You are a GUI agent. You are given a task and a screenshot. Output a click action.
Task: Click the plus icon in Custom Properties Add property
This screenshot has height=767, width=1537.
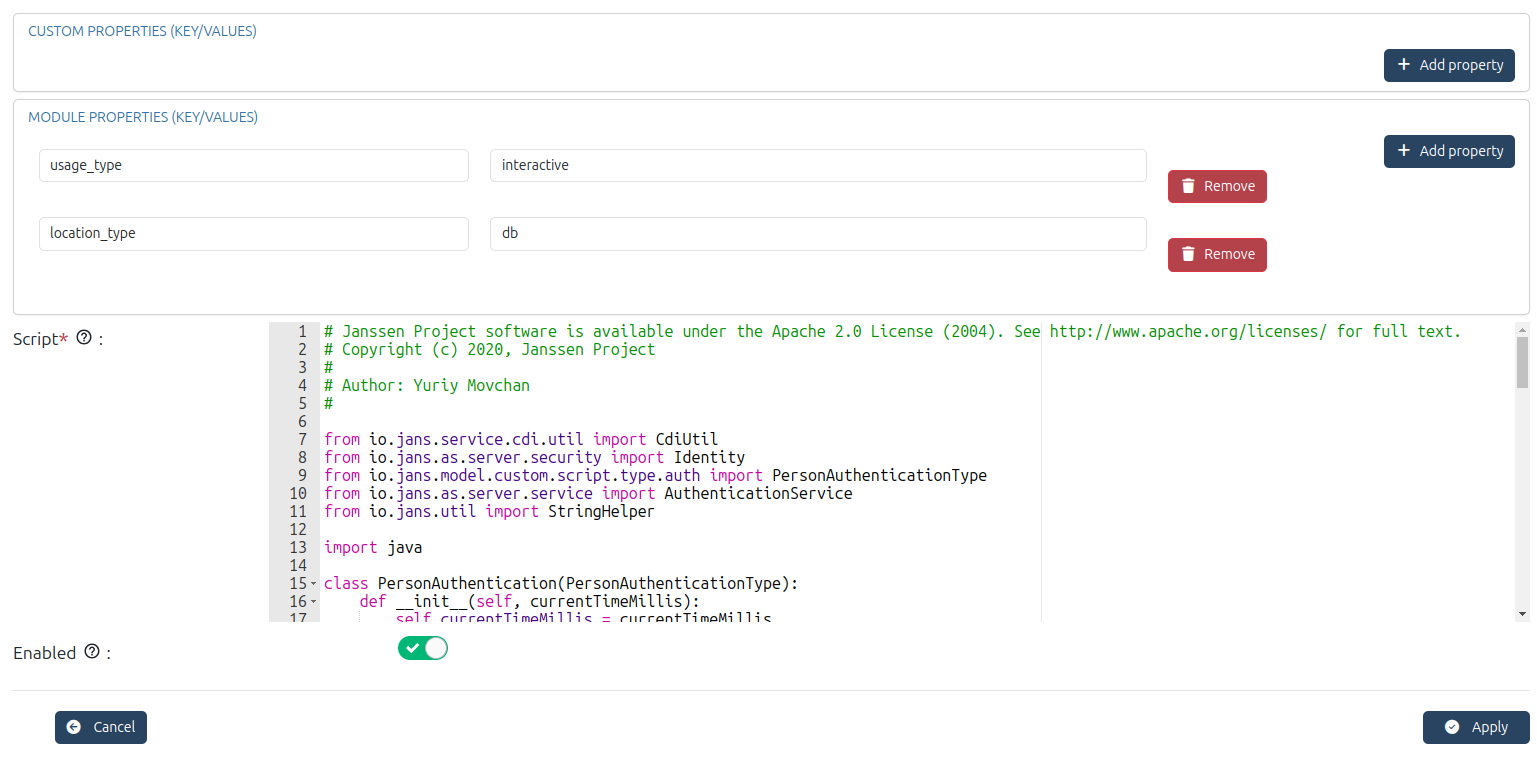(1404, 65)
